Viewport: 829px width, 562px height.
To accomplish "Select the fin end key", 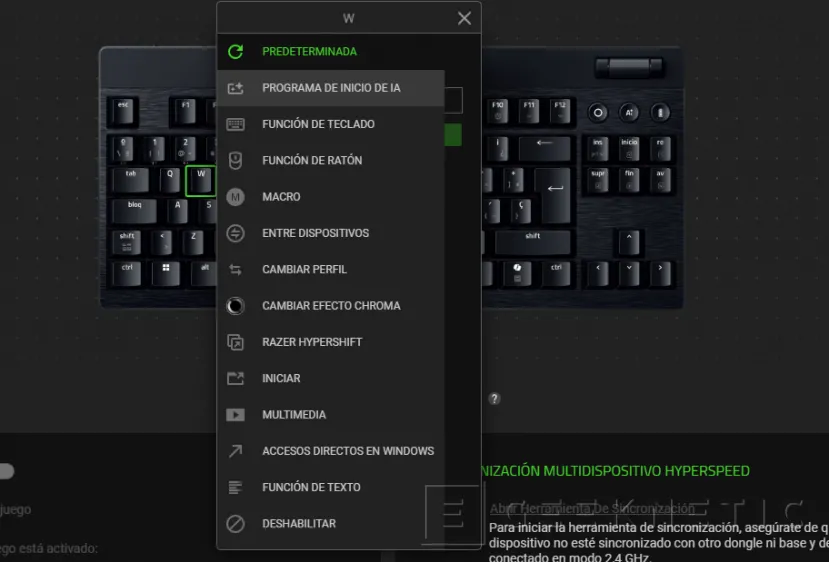I will (629, 180).
